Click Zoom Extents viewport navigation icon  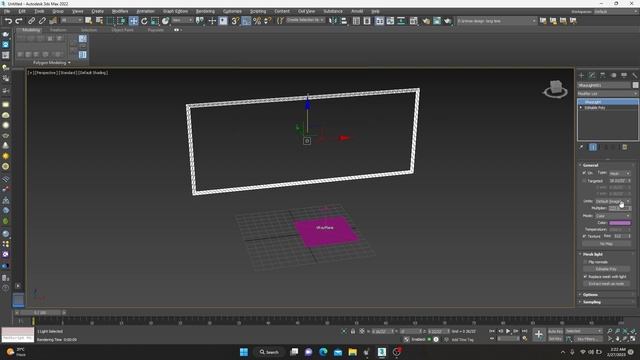pyautogui.click(x=625, y=331)
